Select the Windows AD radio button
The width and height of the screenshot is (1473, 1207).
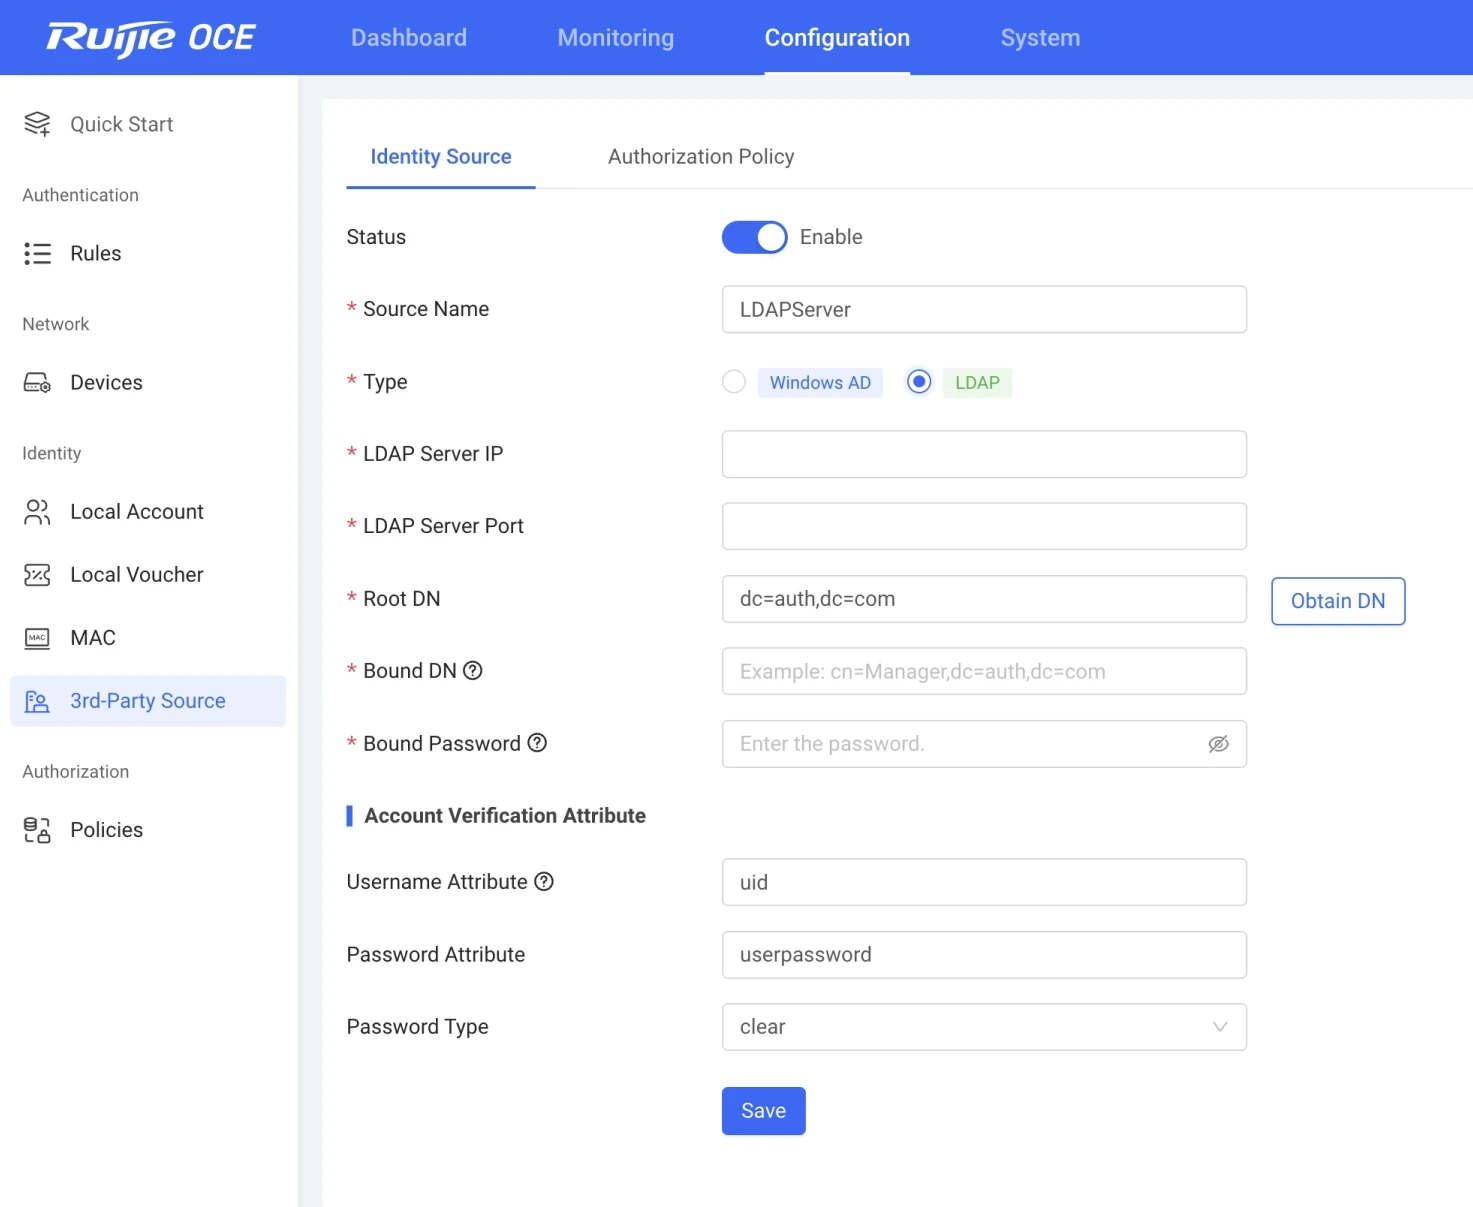coord(734,382)
